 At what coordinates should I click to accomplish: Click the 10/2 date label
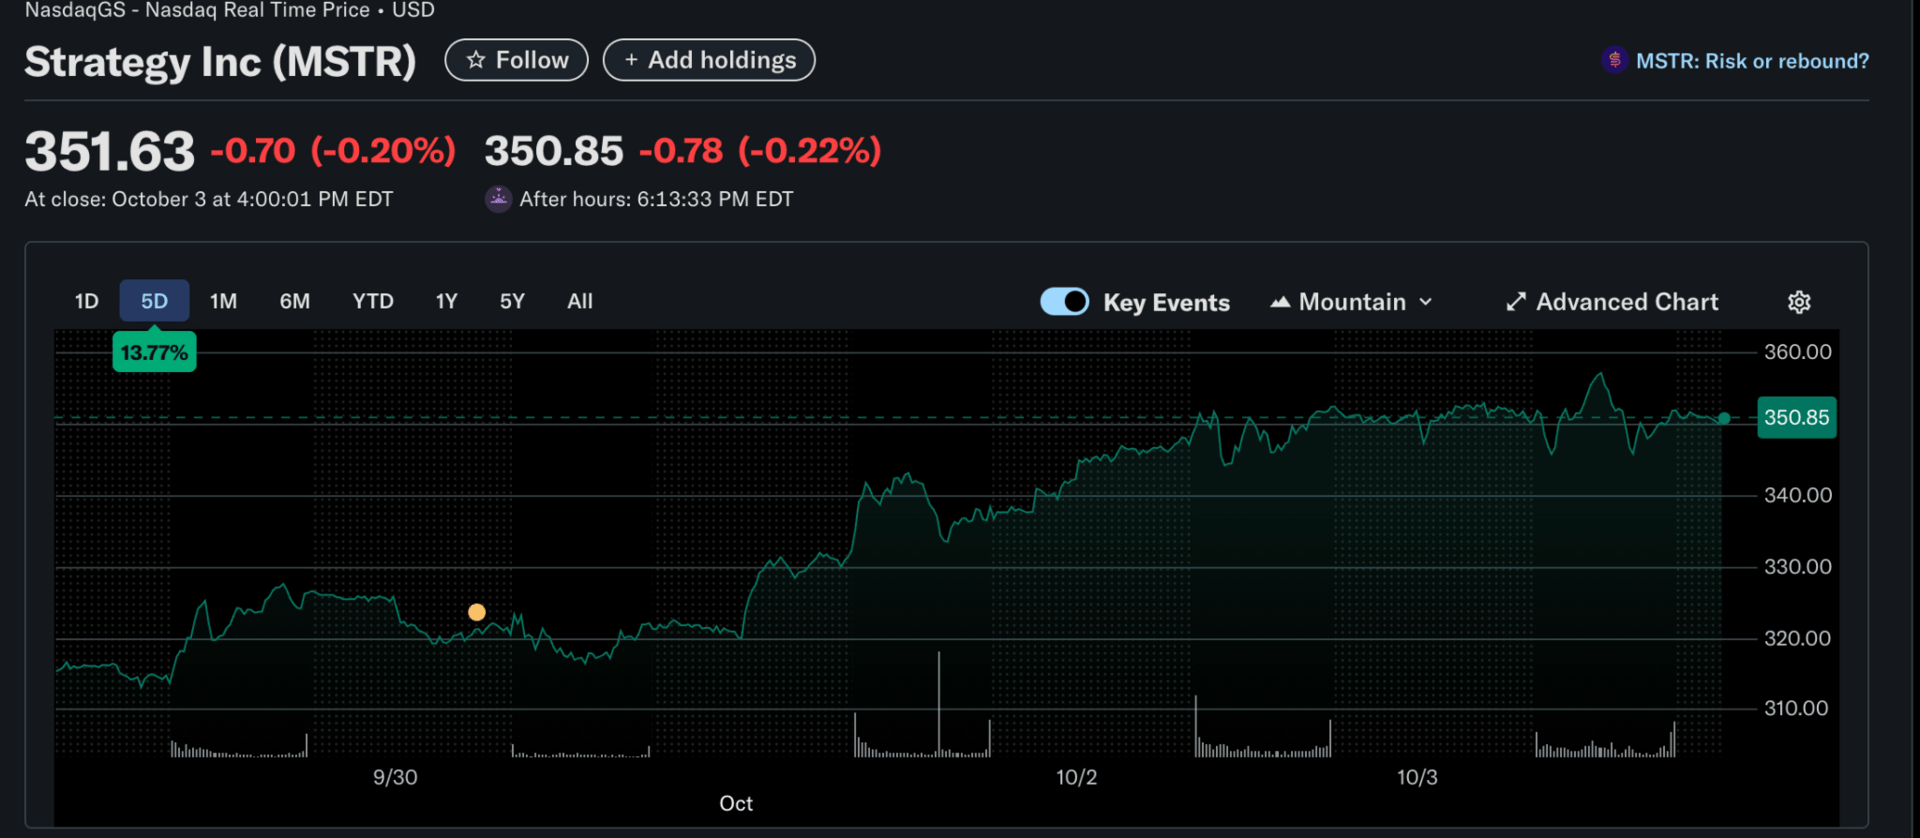1077,777
